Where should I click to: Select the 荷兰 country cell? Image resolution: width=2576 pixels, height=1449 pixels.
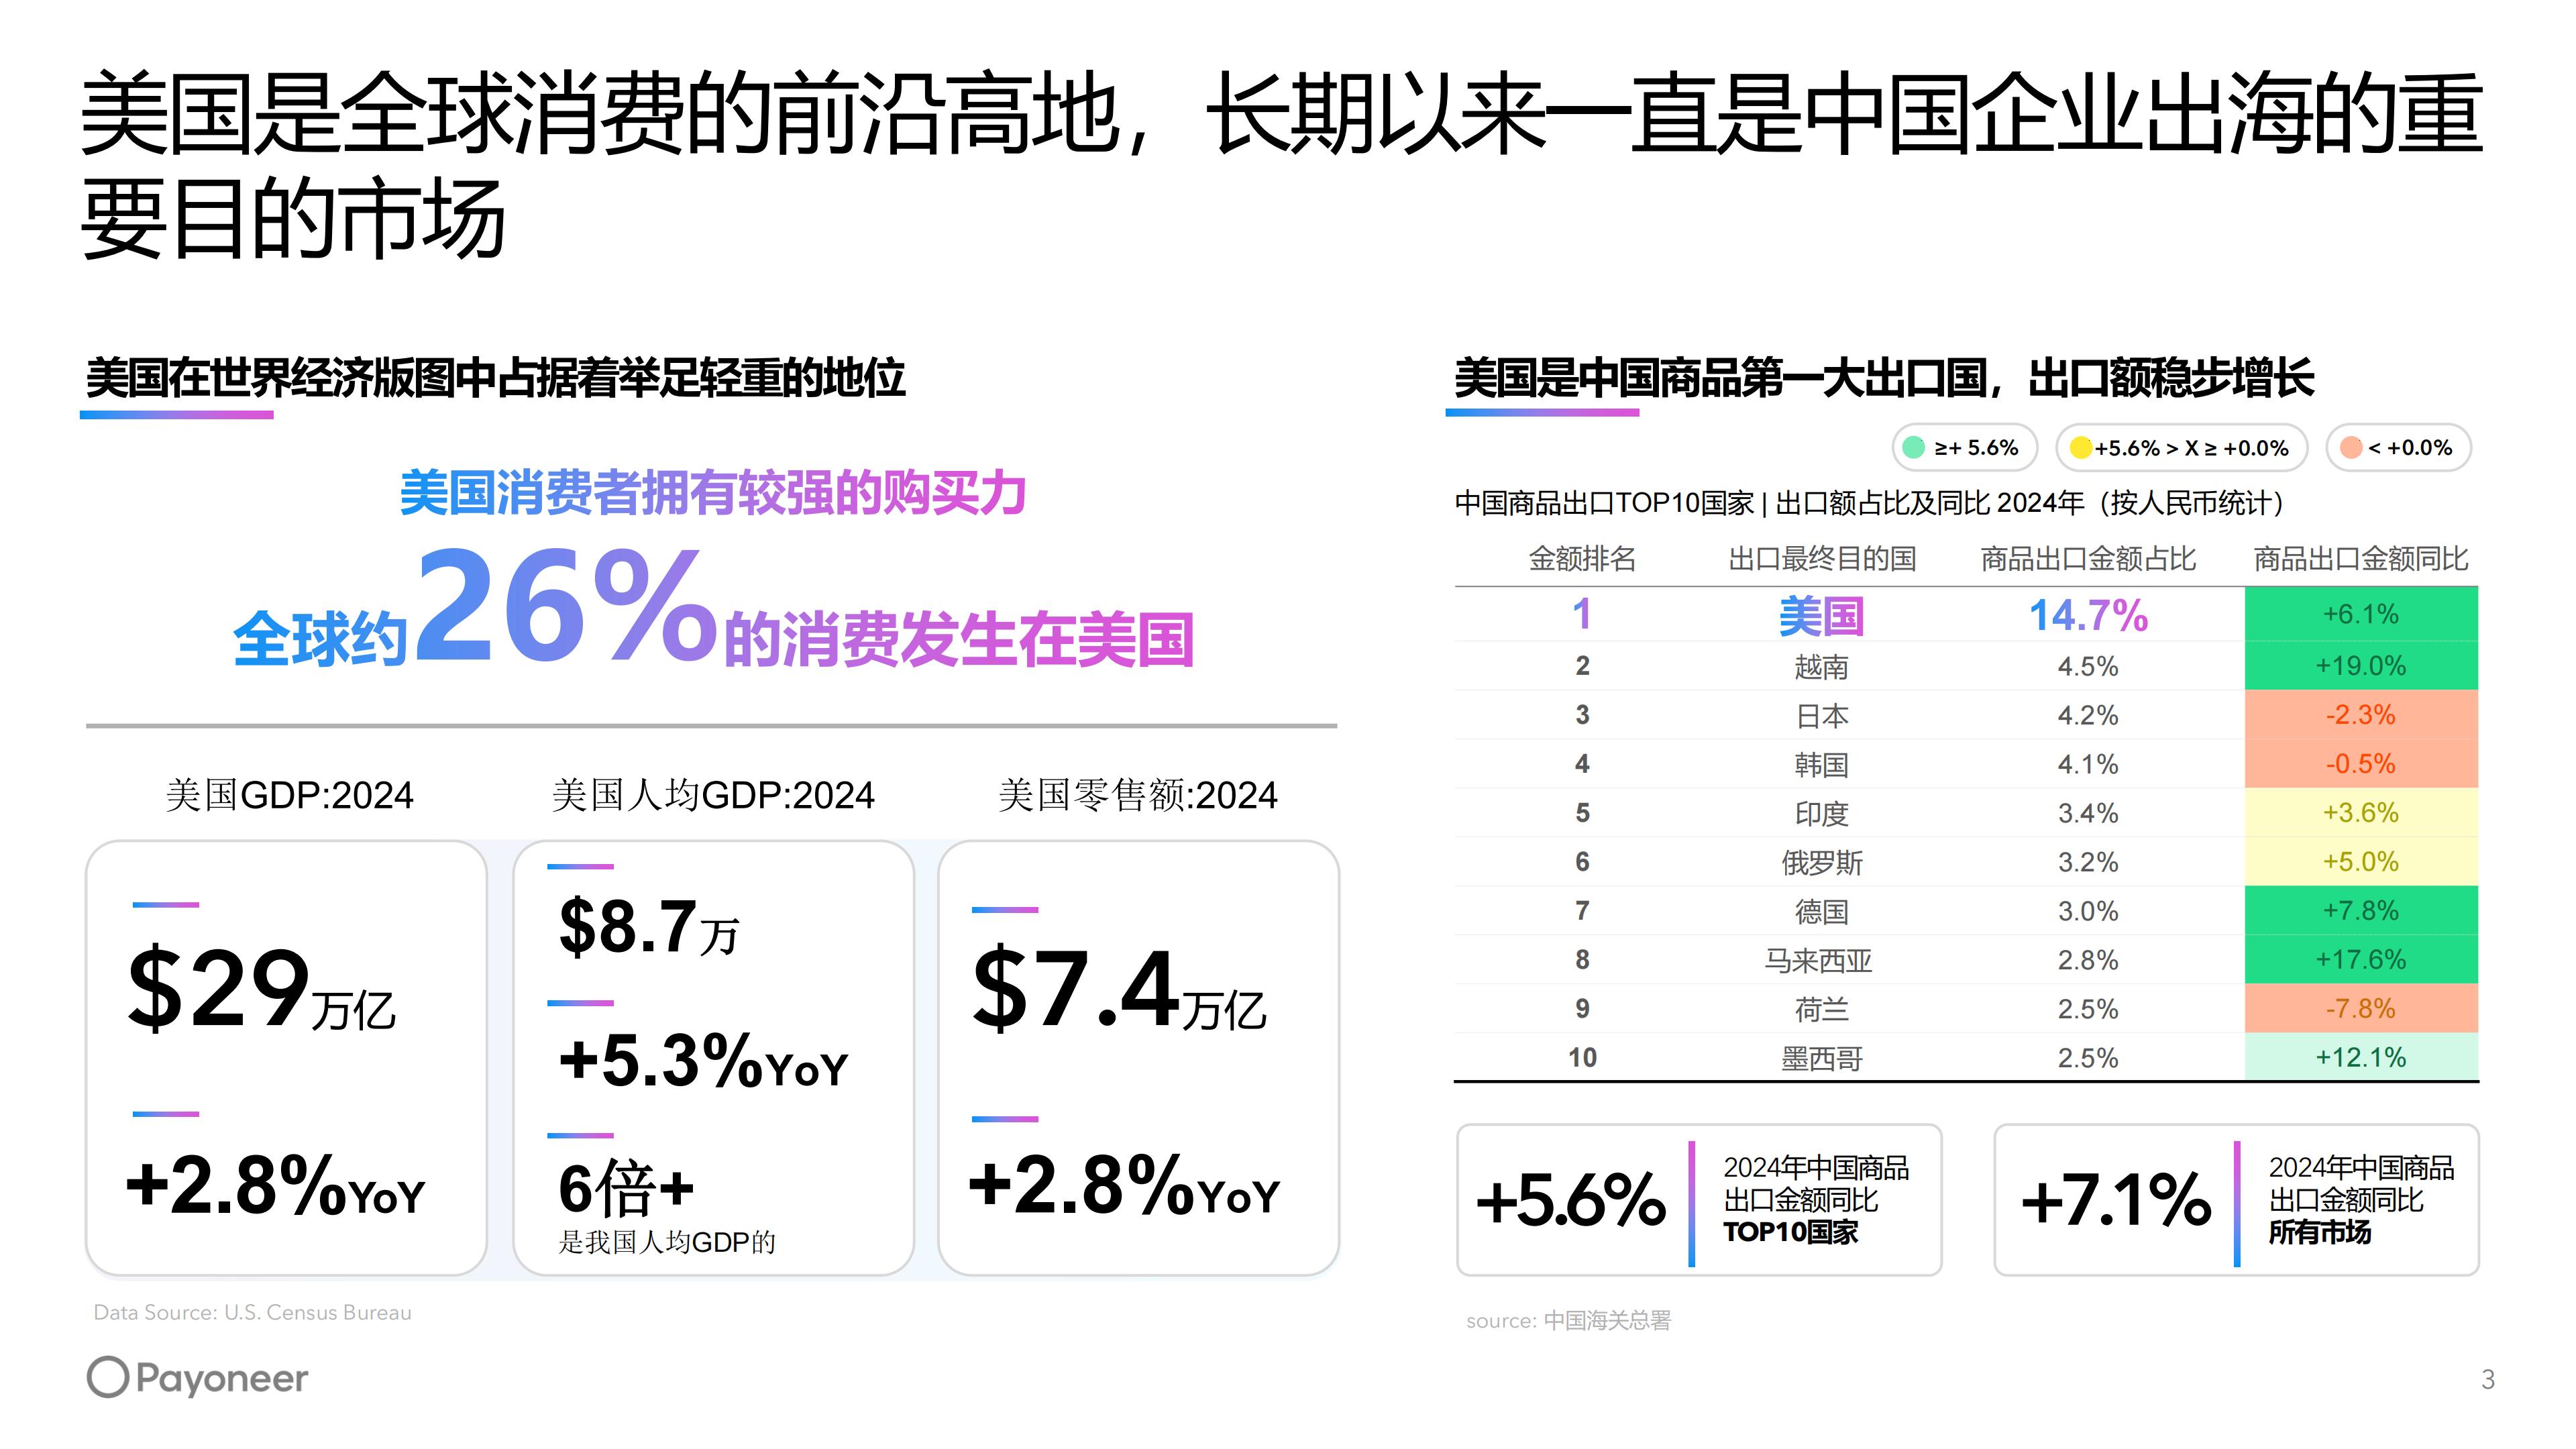[1821, 1009]
